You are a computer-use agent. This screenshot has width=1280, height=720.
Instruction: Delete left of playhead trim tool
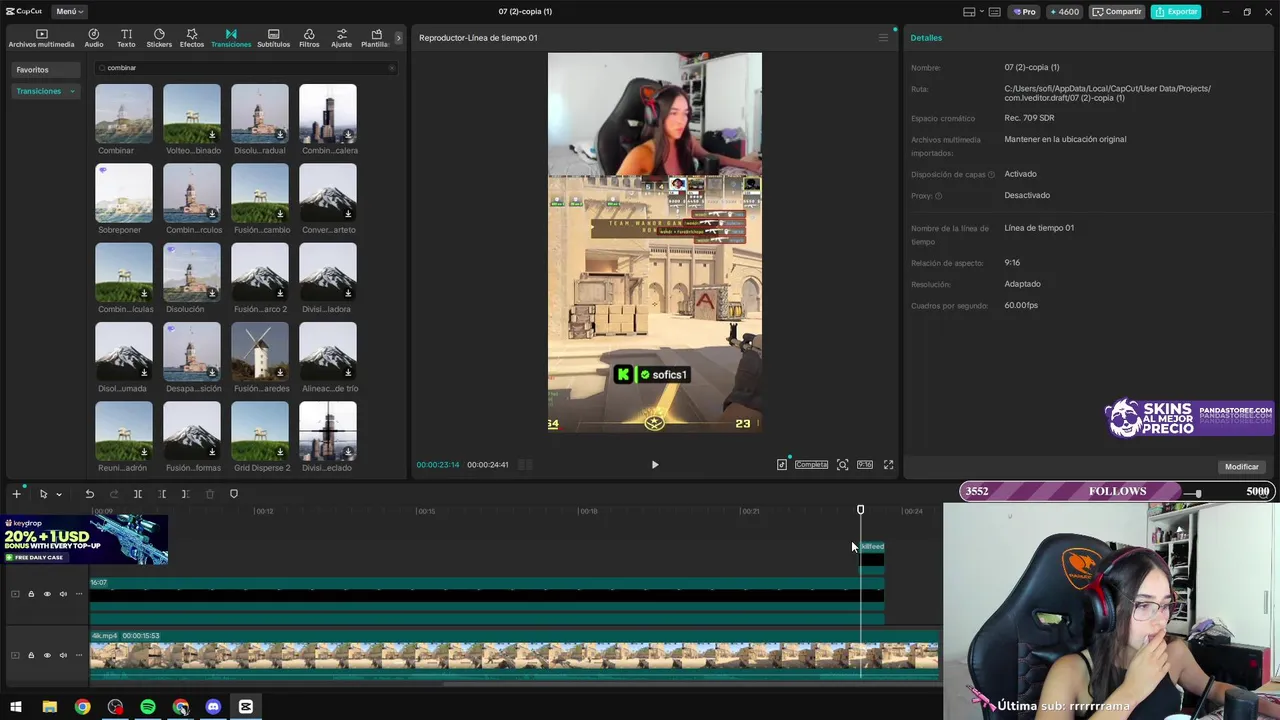[x=162, y=494]
